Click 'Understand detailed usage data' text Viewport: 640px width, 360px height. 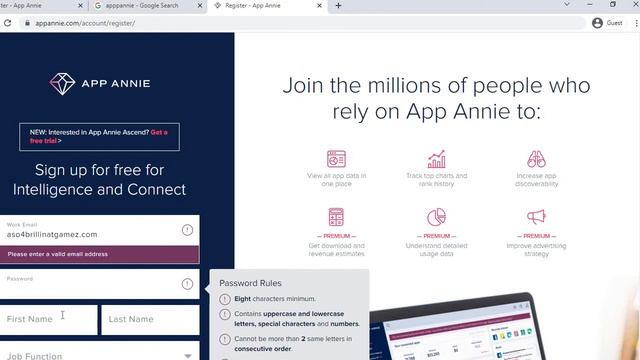coord(436,250)
